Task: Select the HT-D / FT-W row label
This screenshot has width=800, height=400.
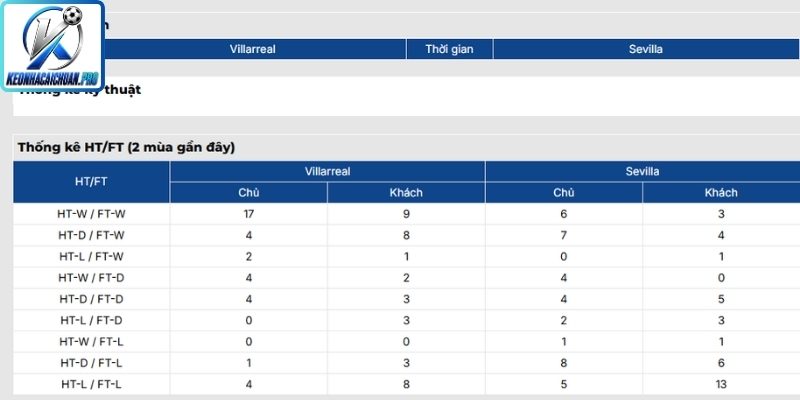Action: coord(91,235)
